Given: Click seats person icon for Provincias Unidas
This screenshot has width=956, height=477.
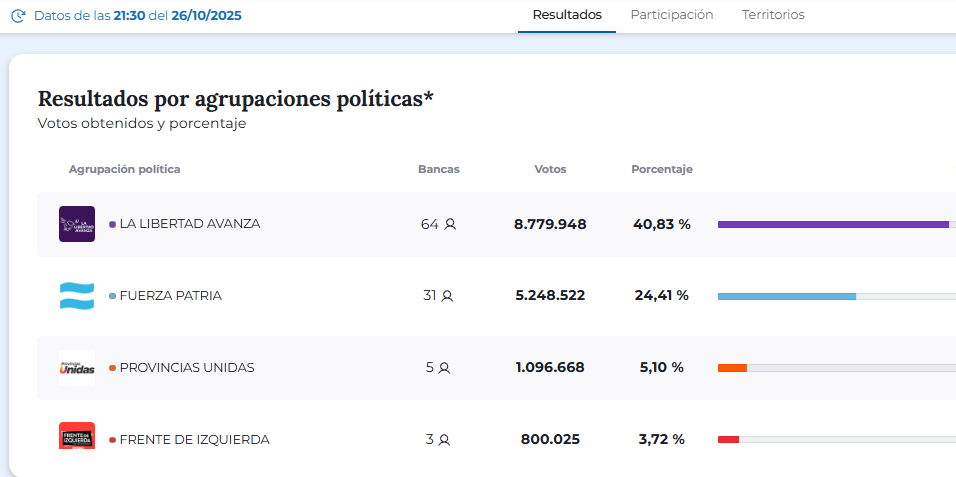Looking at the screenshot, I should coord(444,368).
